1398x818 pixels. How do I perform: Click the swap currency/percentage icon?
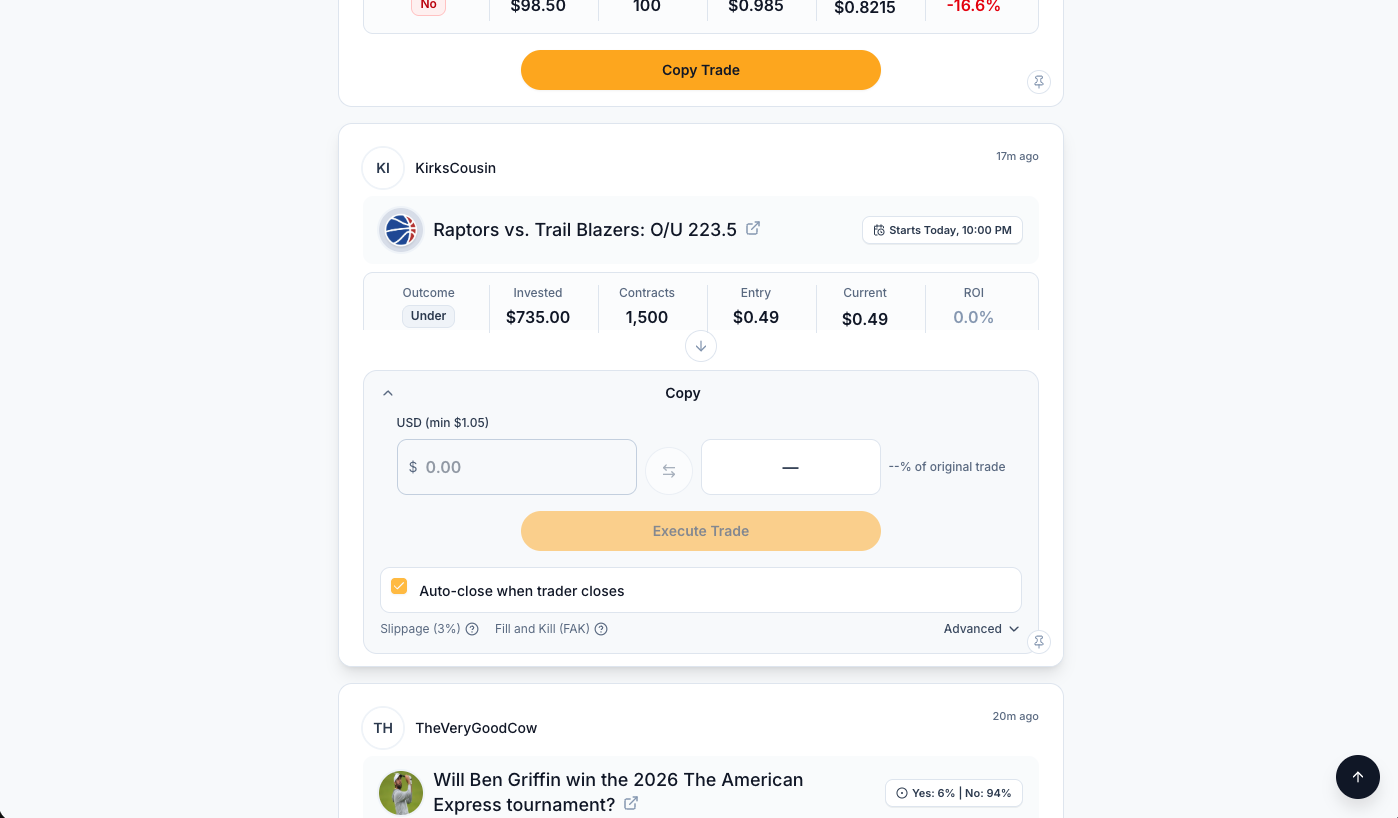click(x=668, y=470)
